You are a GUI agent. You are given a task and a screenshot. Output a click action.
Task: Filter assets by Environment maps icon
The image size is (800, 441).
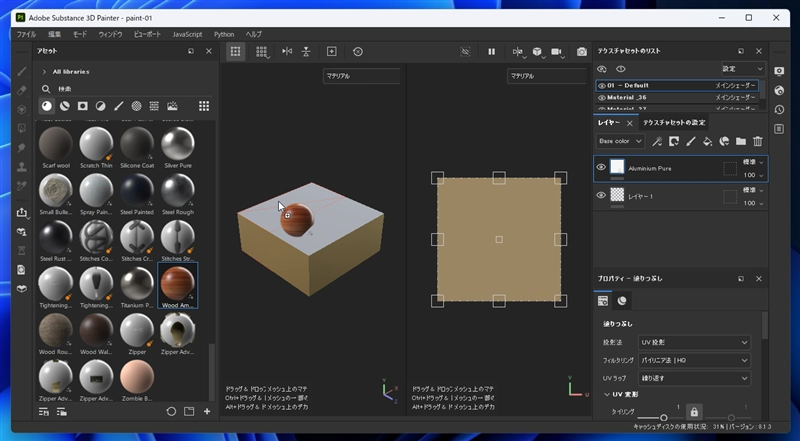[x=172, y=106]
